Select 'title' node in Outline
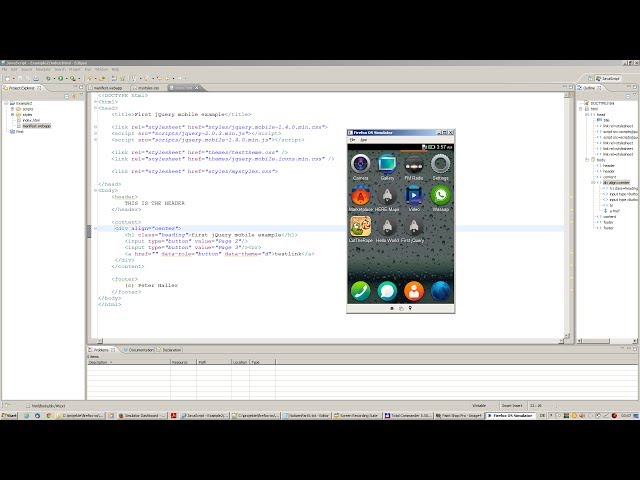Image resolution: width=640 pixels, height=480 pixels. [x=607, y=120]
